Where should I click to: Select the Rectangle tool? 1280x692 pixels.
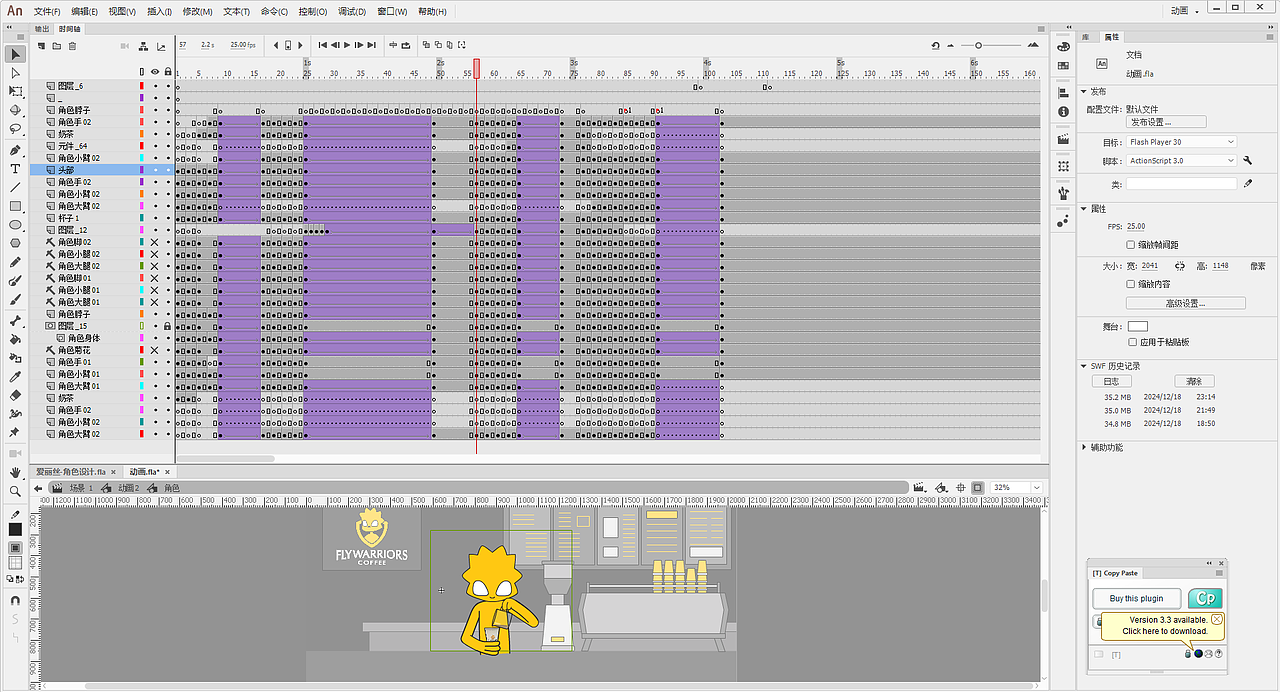[15, 206]
